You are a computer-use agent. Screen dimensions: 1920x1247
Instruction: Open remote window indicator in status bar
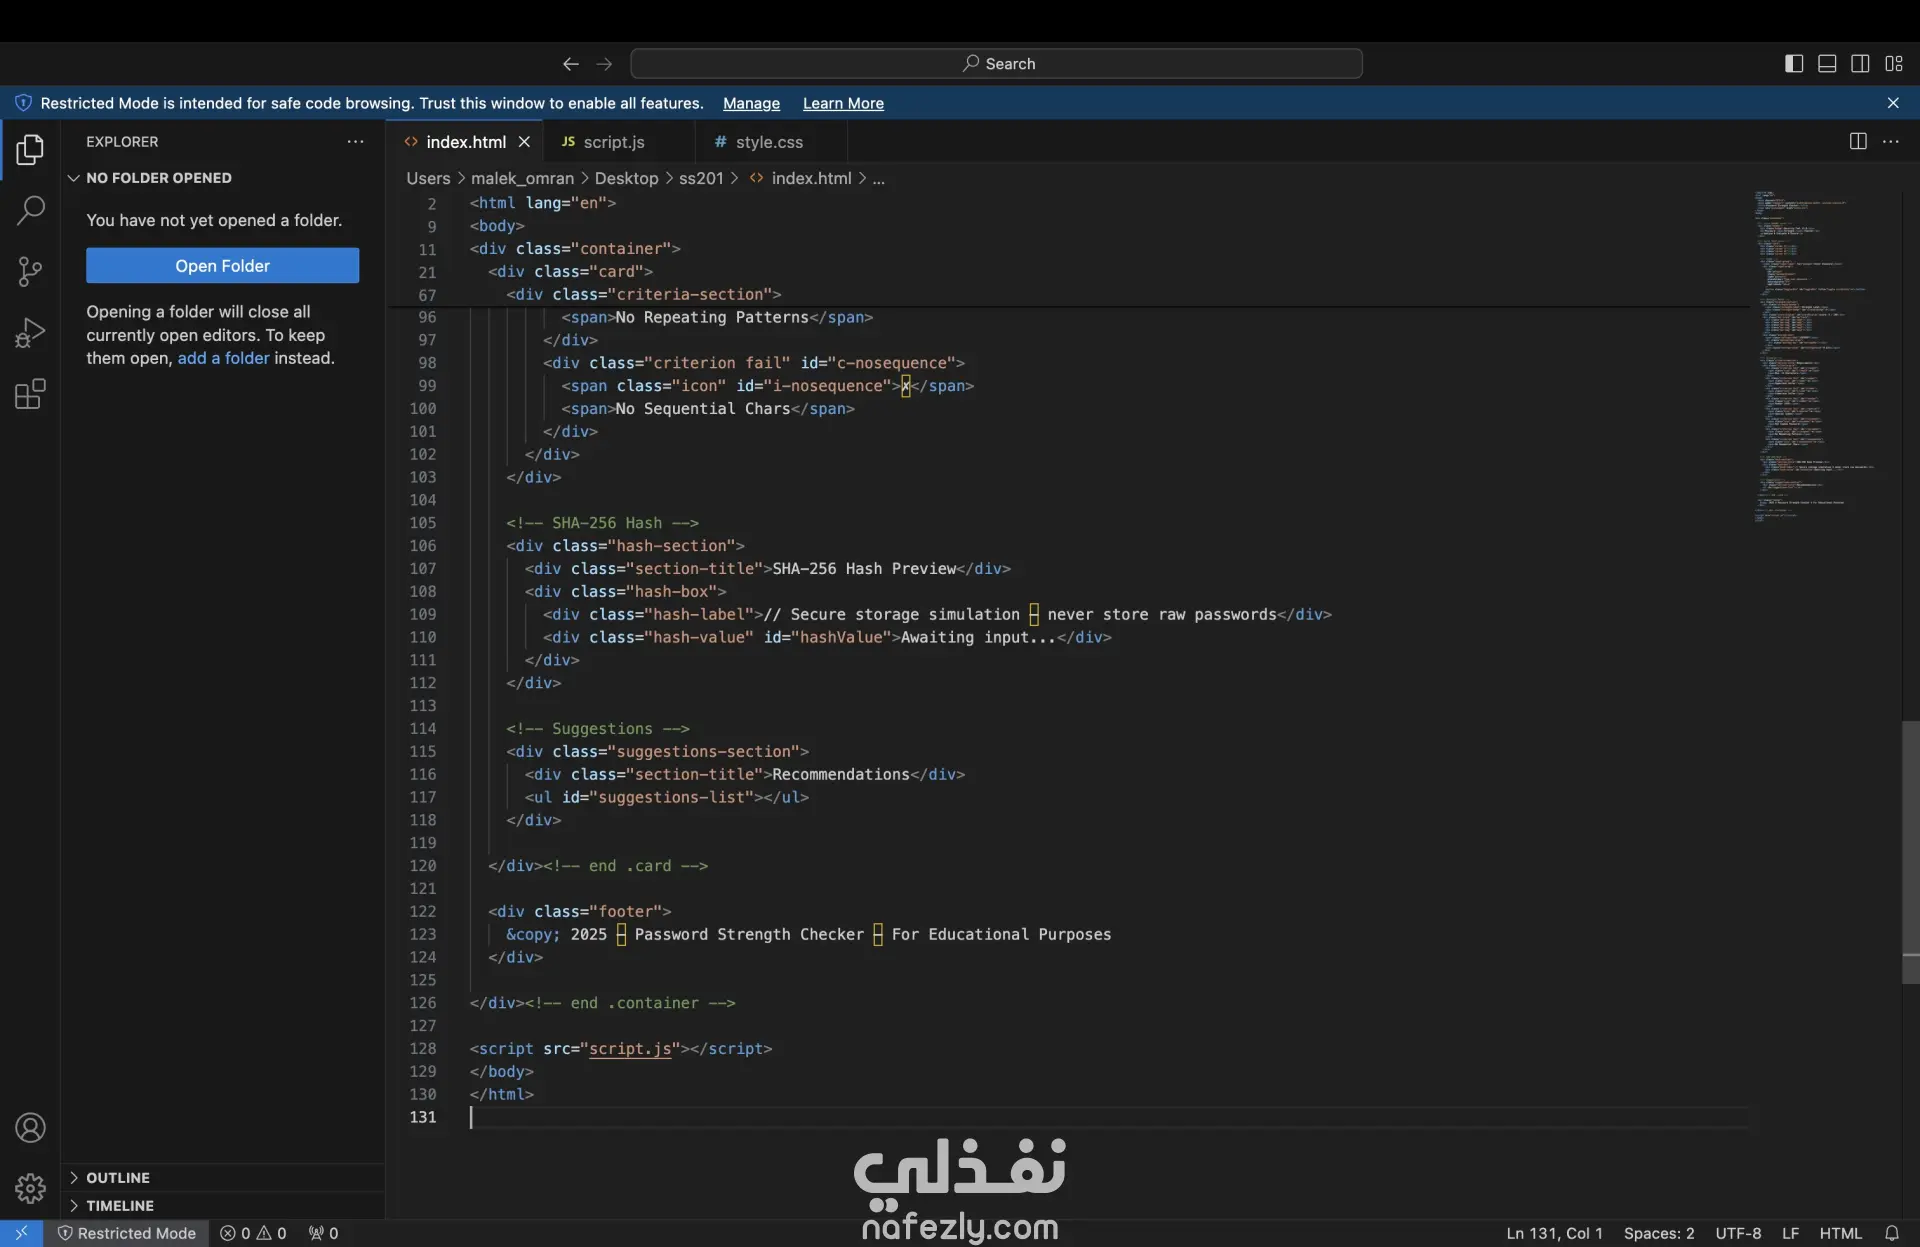pyautogui.click(x=21, y=1233)
